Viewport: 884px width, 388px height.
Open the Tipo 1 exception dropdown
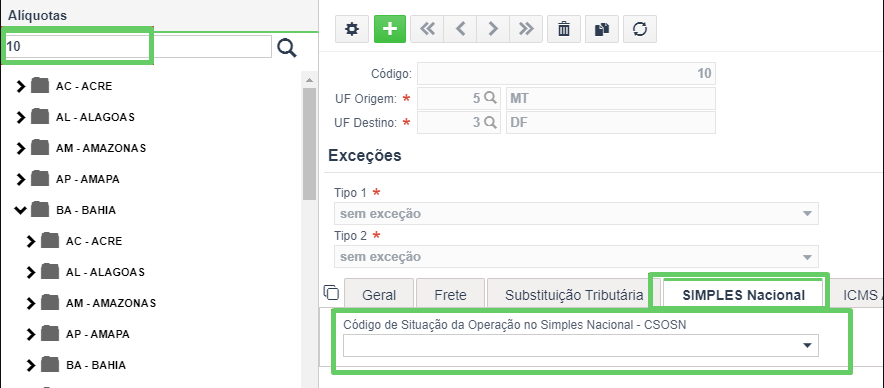coord(576,214)
